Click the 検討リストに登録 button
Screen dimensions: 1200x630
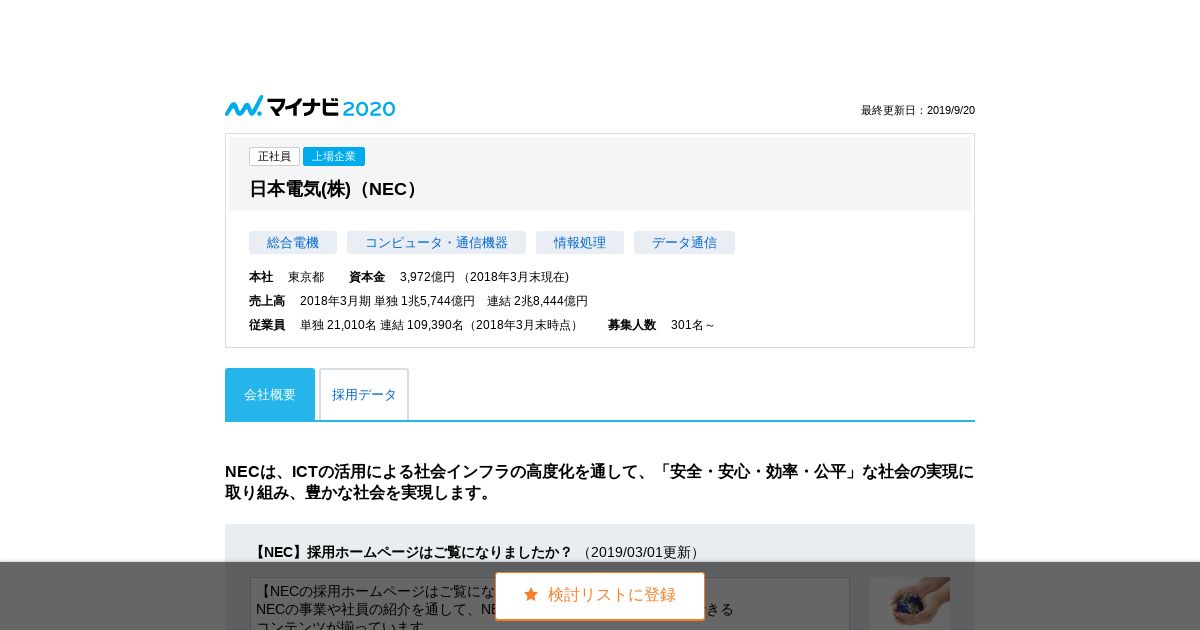[x=600, y=596]
